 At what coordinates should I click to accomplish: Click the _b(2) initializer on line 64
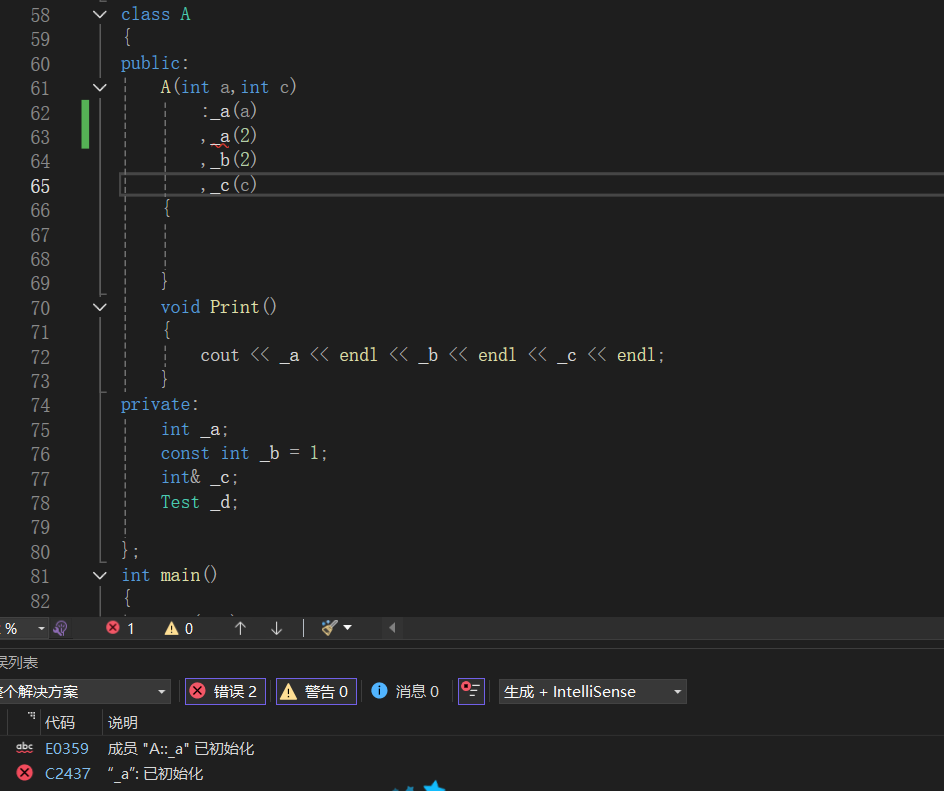234,160
